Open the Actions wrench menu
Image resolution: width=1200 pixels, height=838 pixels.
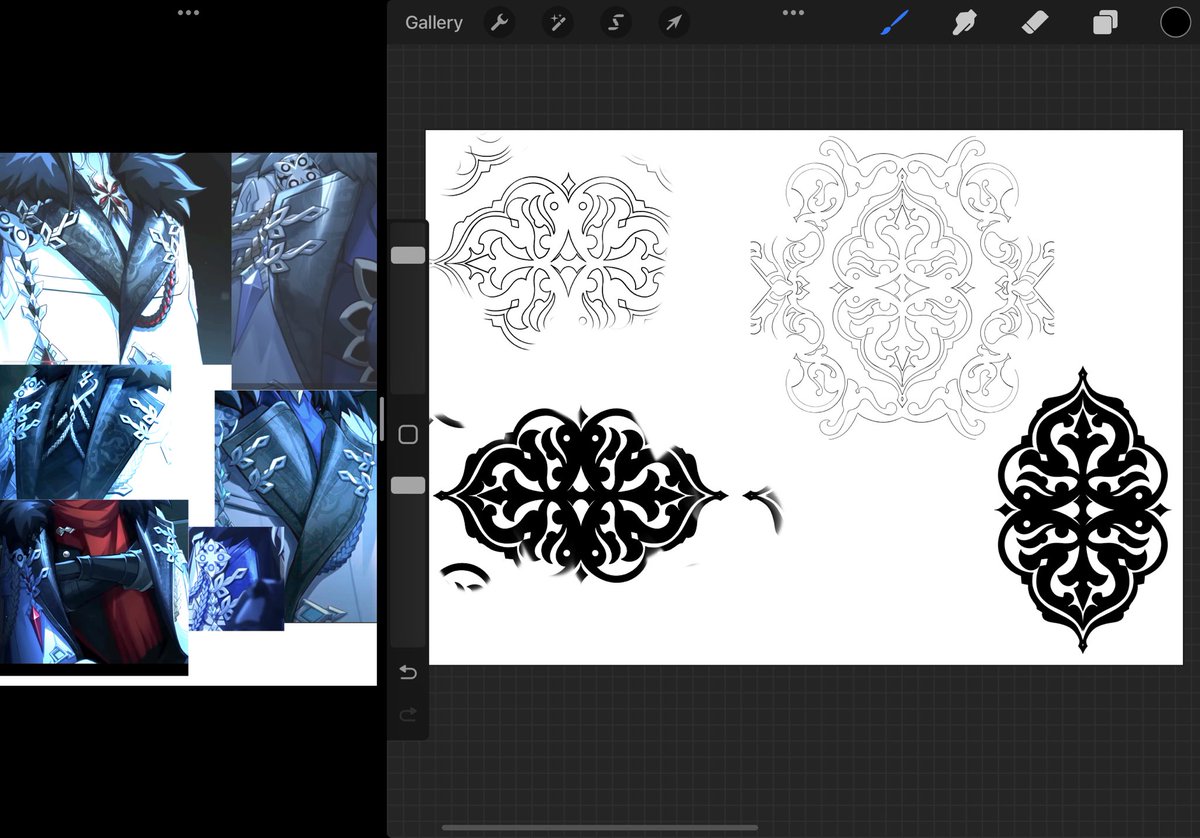coord(499,22)
